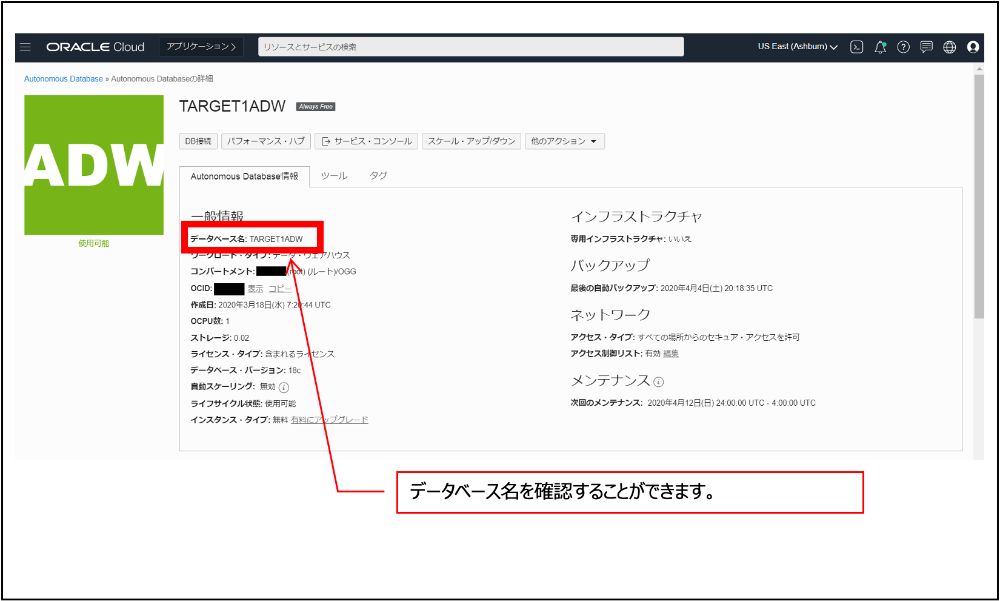The image size is (1000, 601).
Task: Click the ライフサイクル状態: 使用可能 text
Action: [243, 404]
